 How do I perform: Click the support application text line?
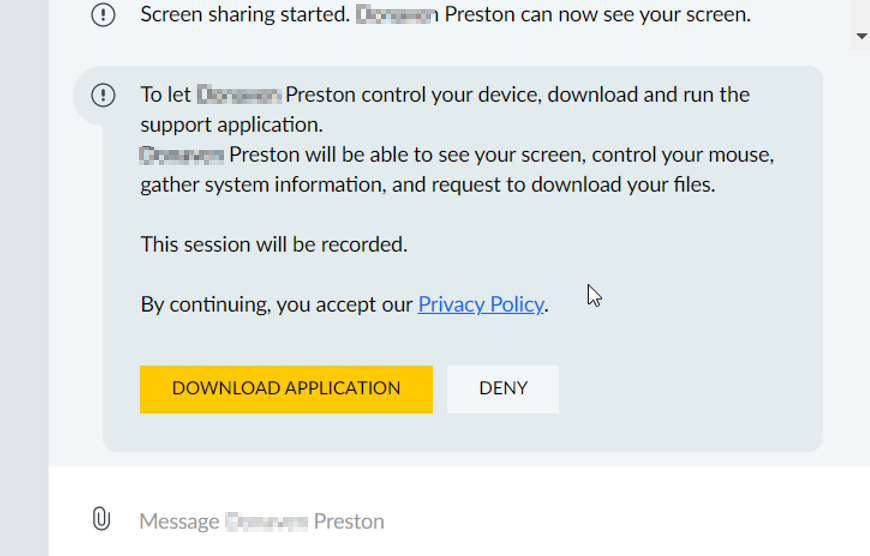pos(231,124)
